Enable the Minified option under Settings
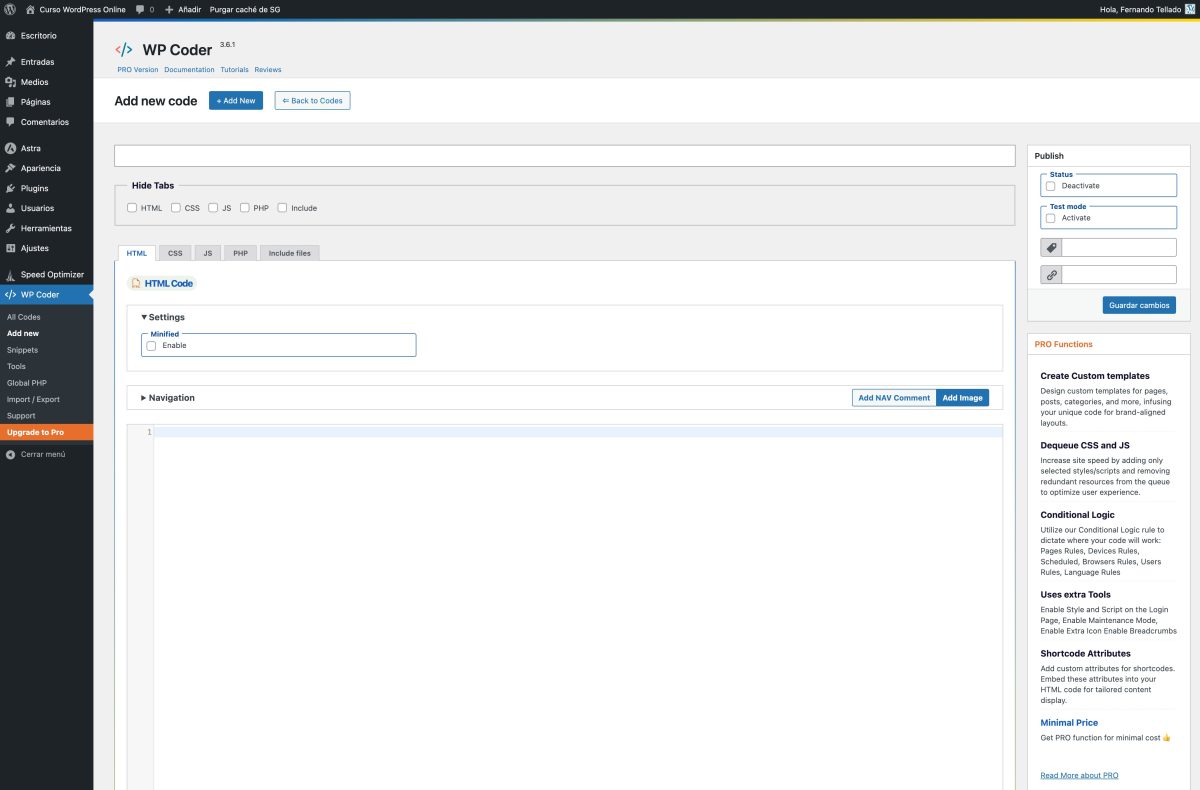The height and width of the screenshot is (790, 1200). [151, 346]
